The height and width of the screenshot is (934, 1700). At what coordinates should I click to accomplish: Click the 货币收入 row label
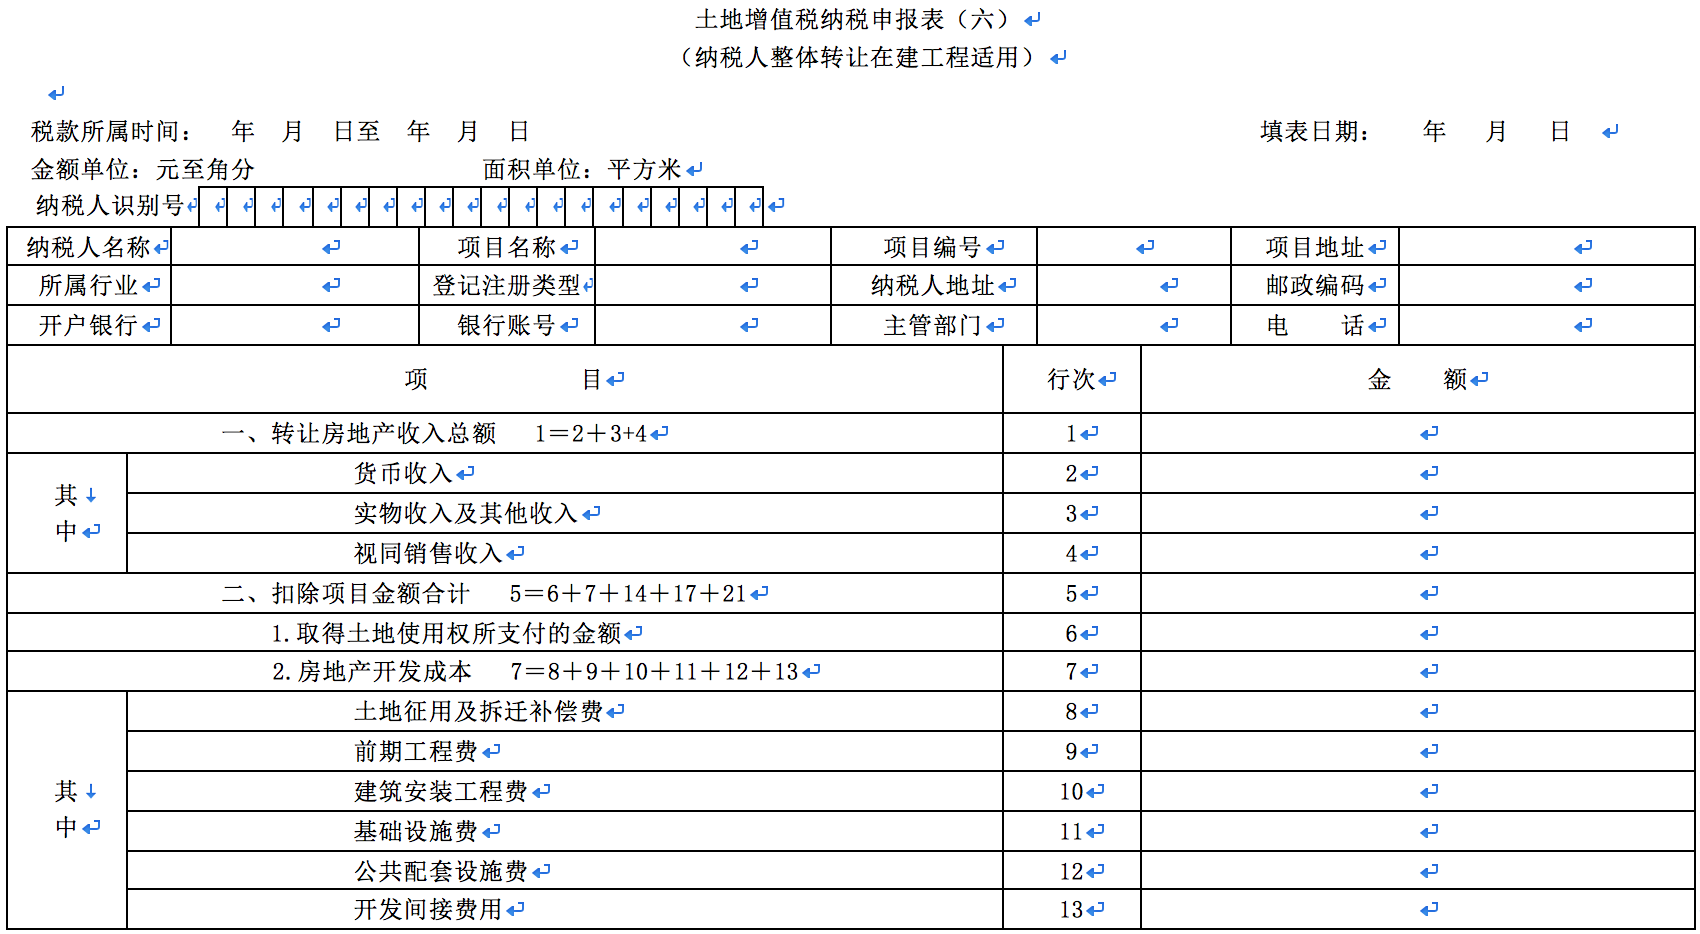[565, 473]
